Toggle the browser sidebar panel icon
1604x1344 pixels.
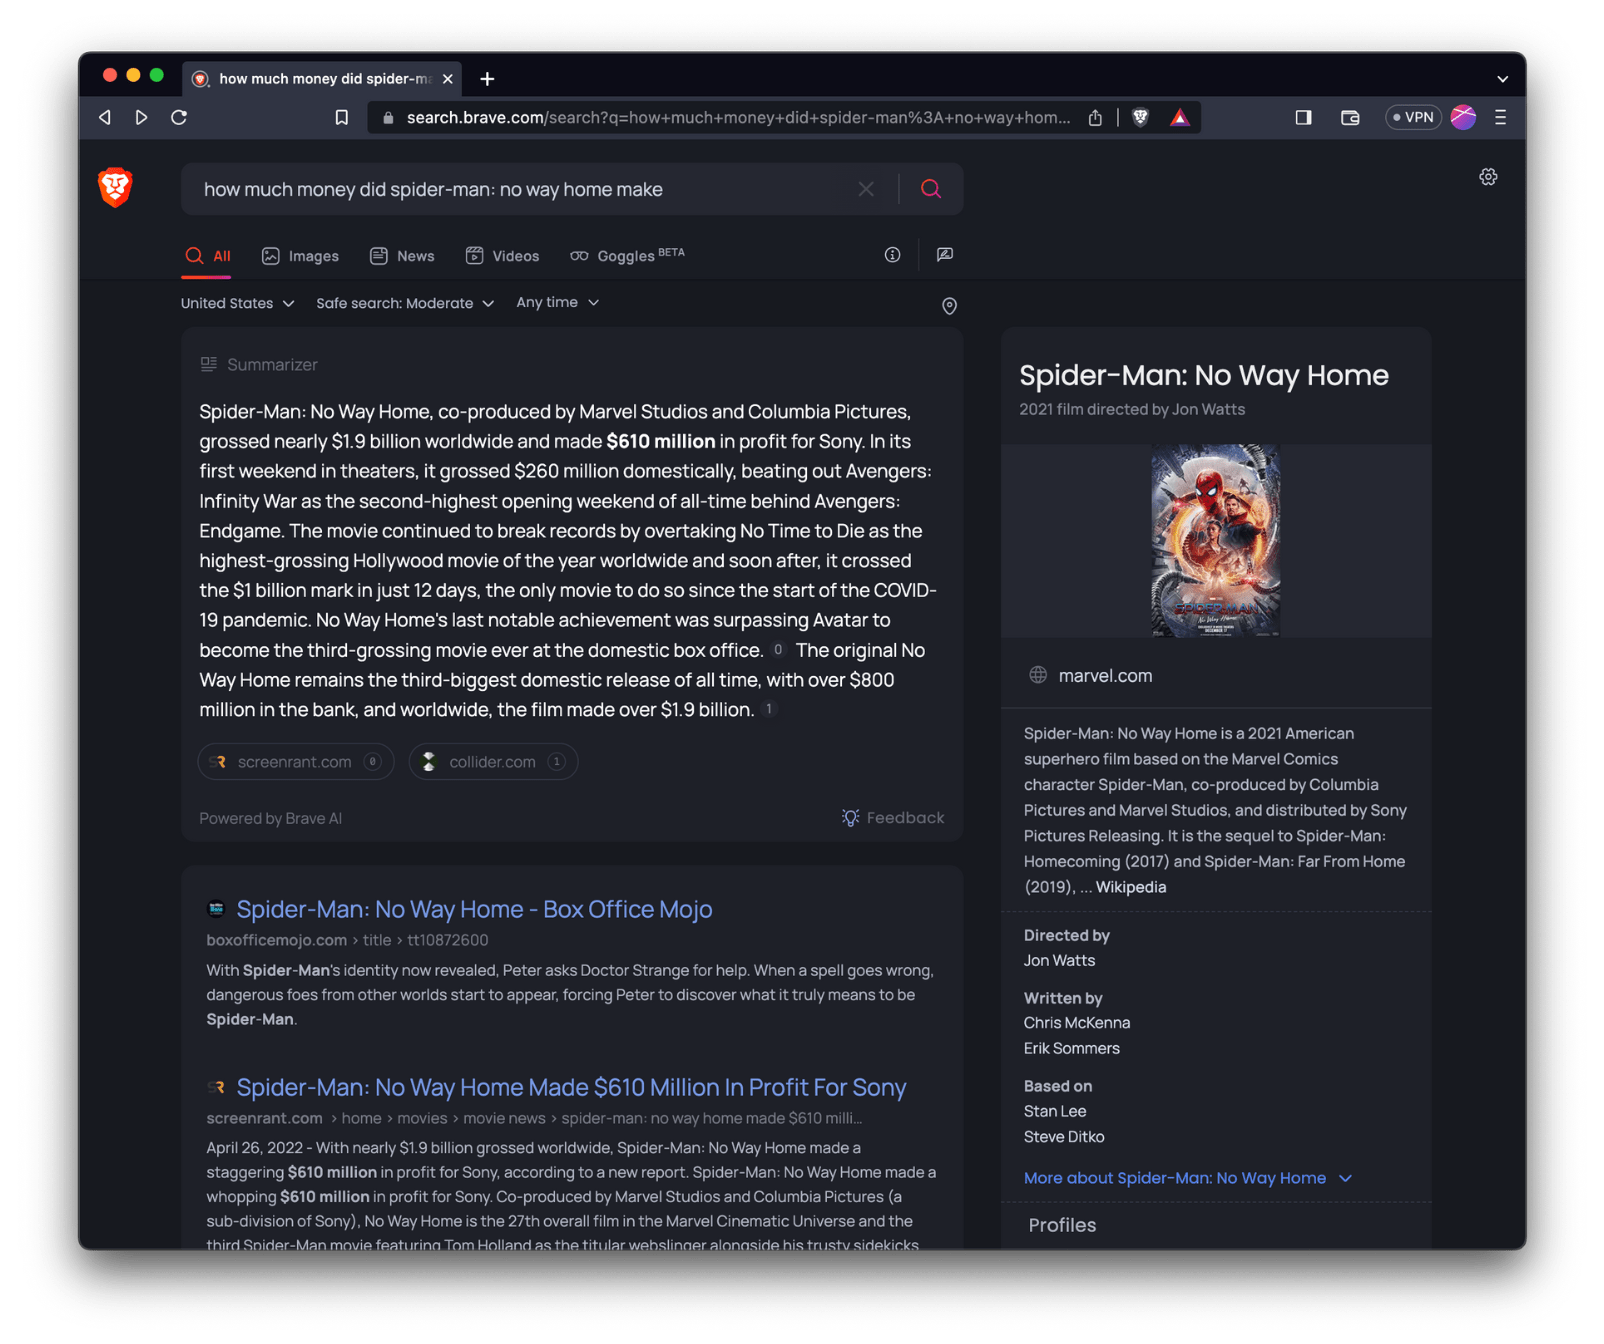(1303, 118)
